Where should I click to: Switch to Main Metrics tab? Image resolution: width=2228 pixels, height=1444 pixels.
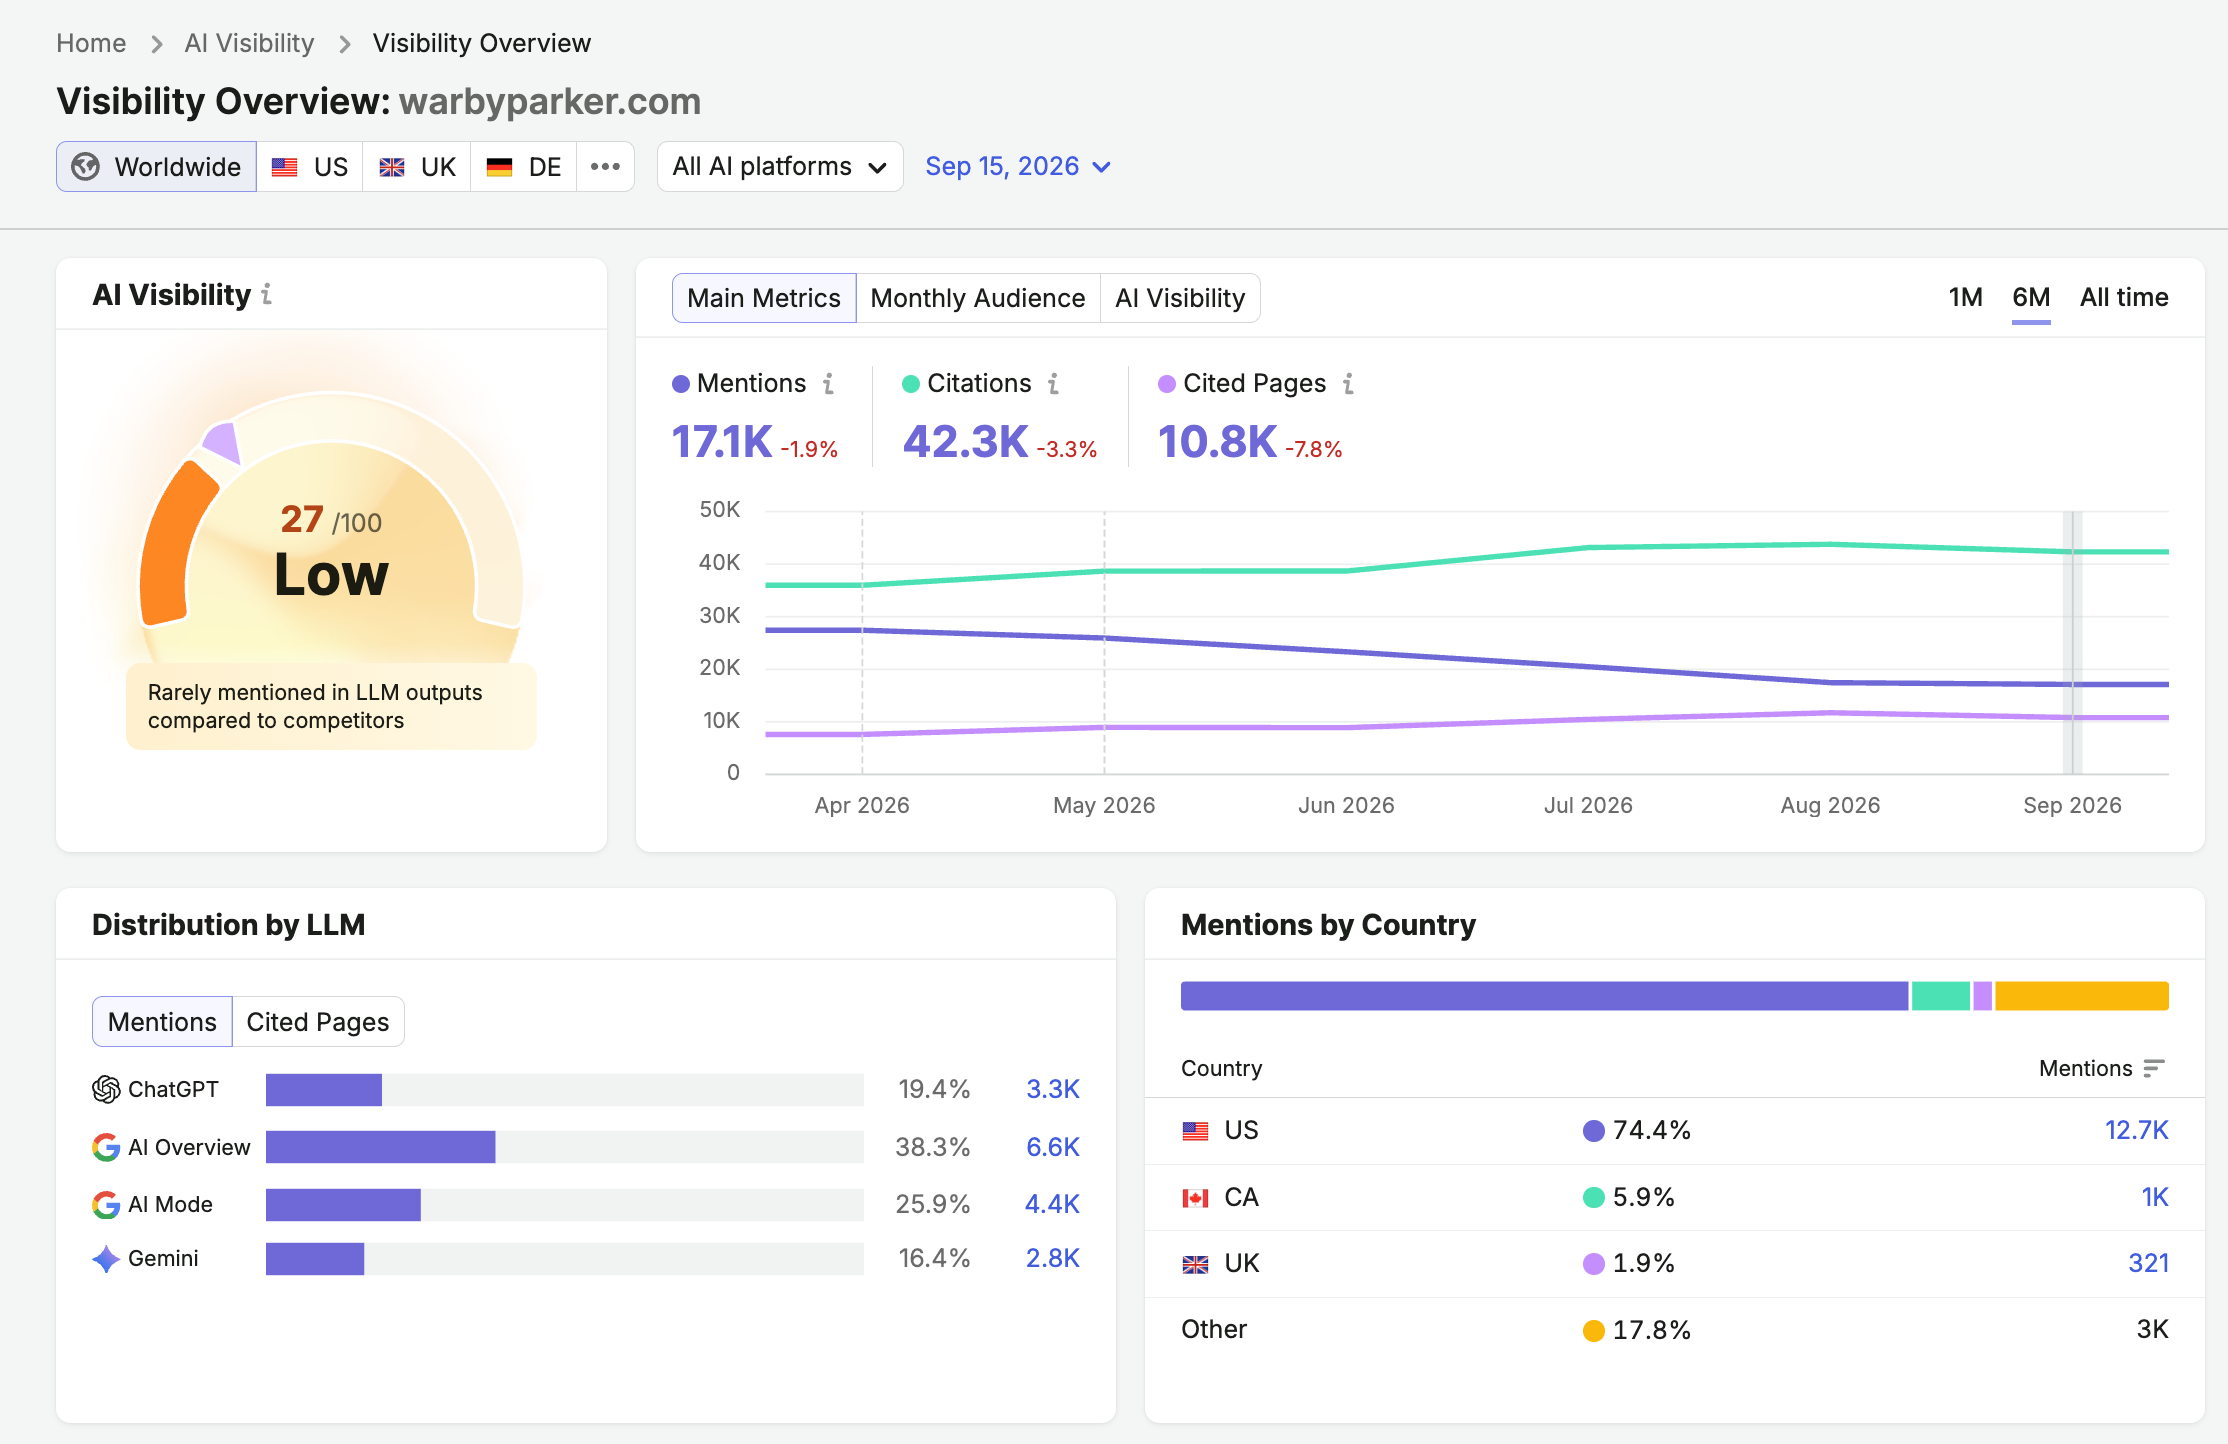tap(764, 298)
